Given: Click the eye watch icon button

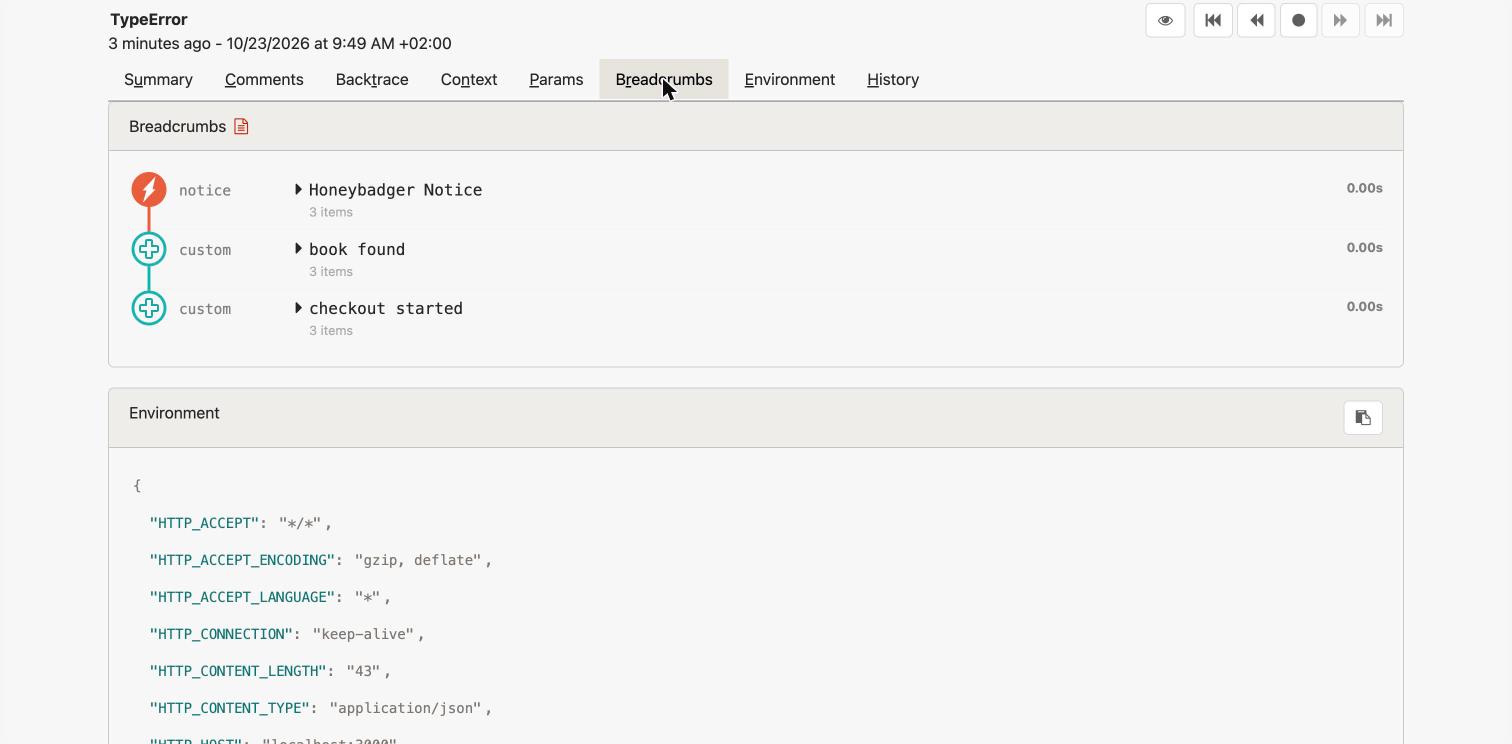Looking at the screenshot, I should 1165,20.
